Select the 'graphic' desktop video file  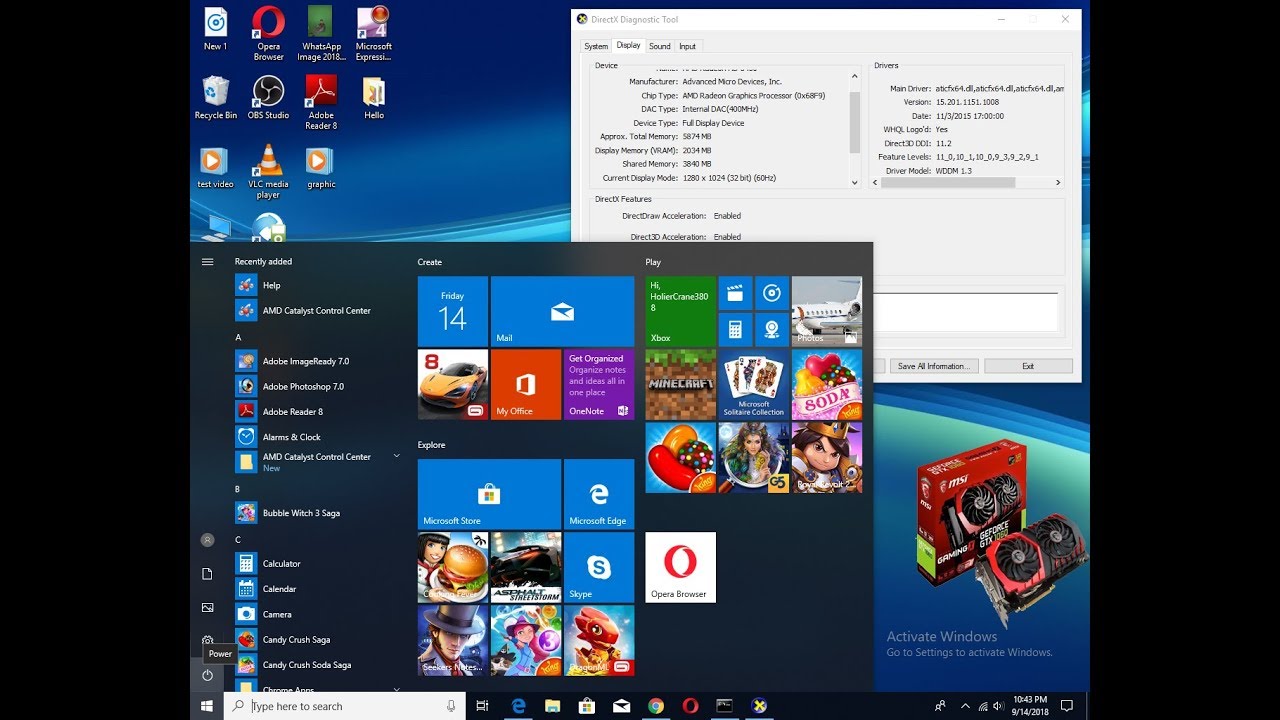point(321,167)
